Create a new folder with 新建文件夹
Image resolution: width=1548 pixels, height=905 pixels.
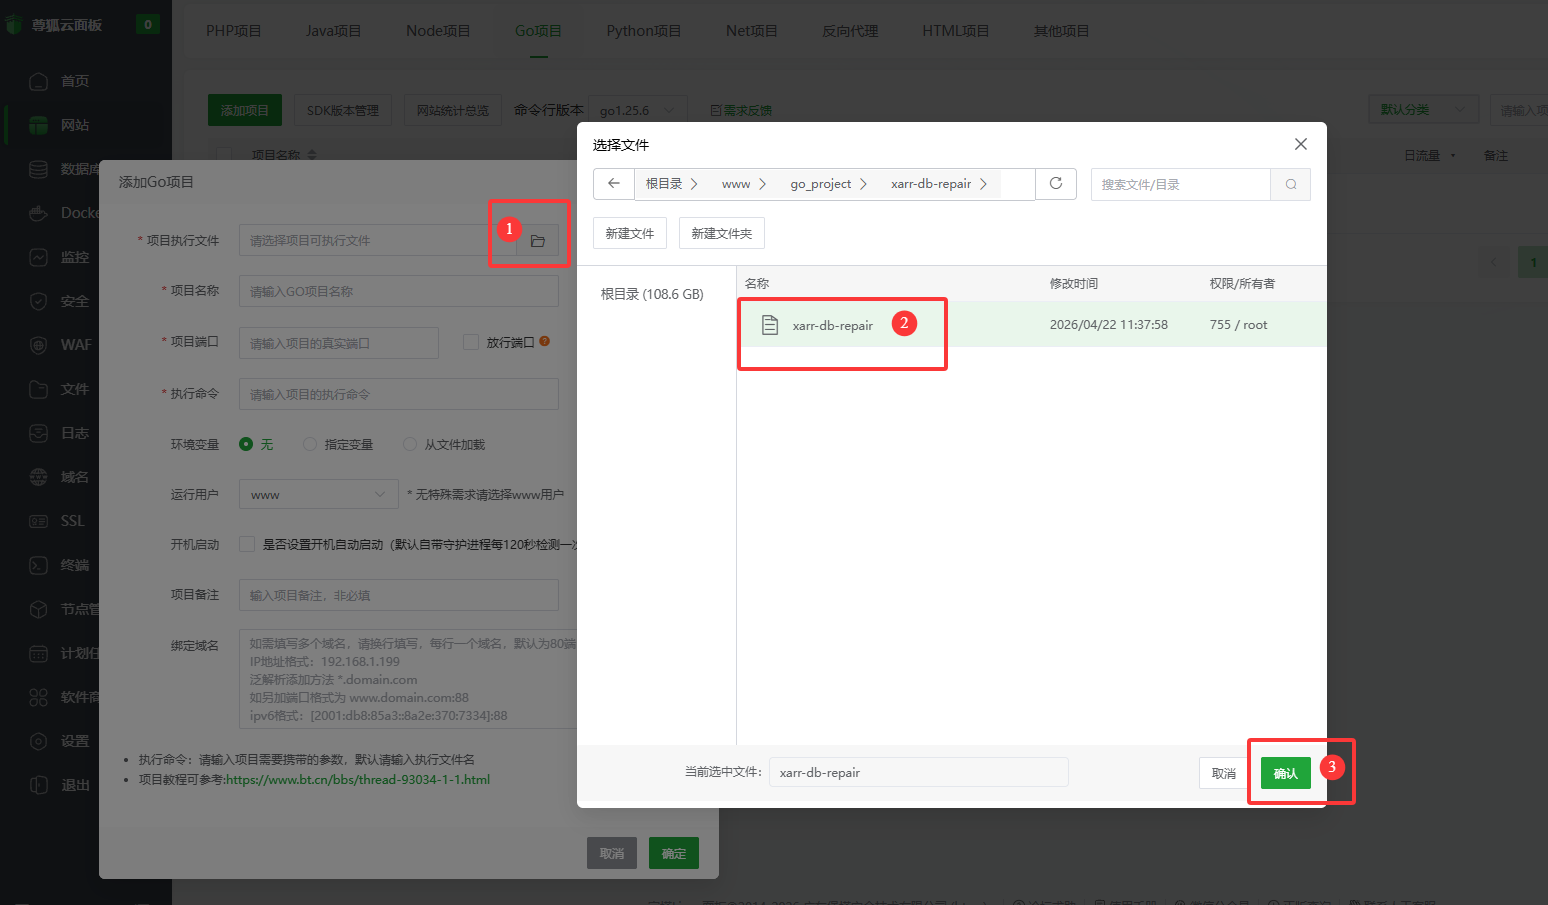coord(721,232)
